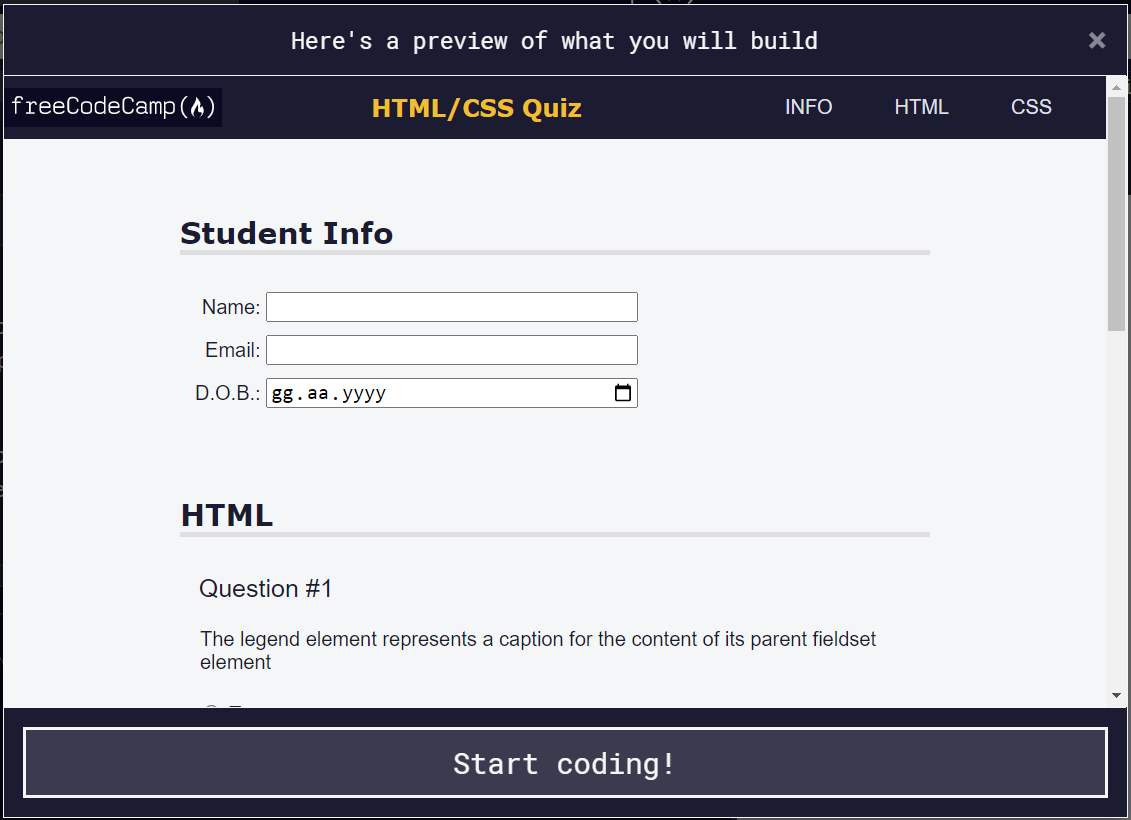Click inside the Email input field
Image resolution: width=1131 pixels, height=820 pixels.
coord(451,349)
